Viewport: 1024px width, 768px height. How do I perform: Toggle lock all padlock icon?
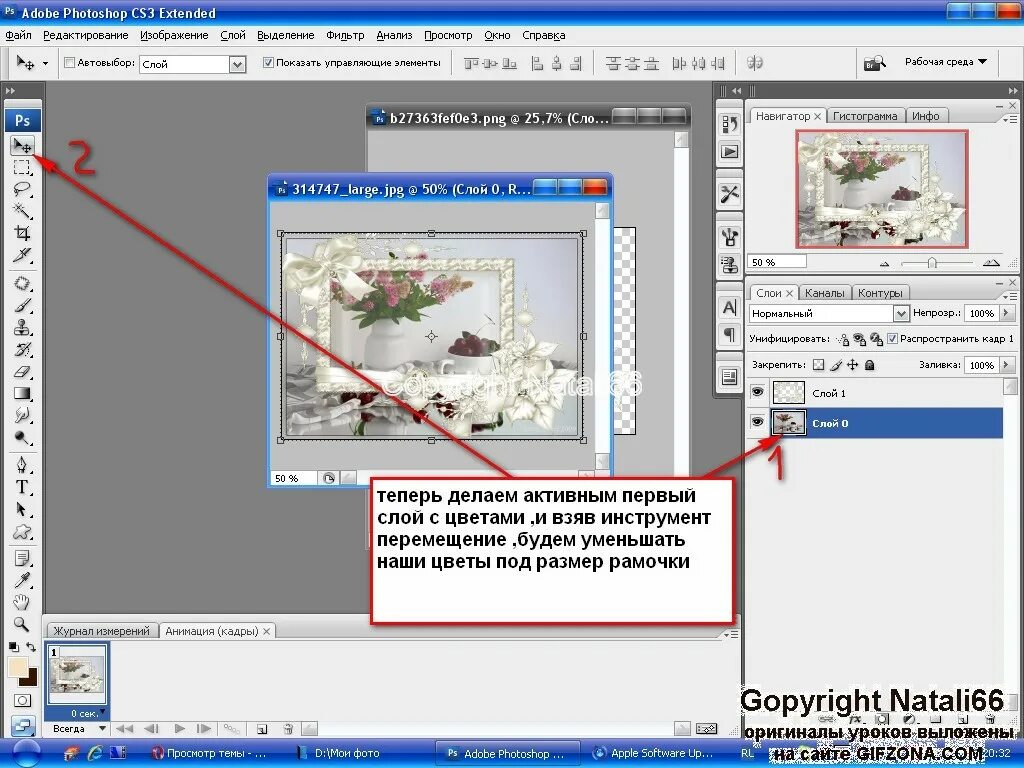click(869, 365)
